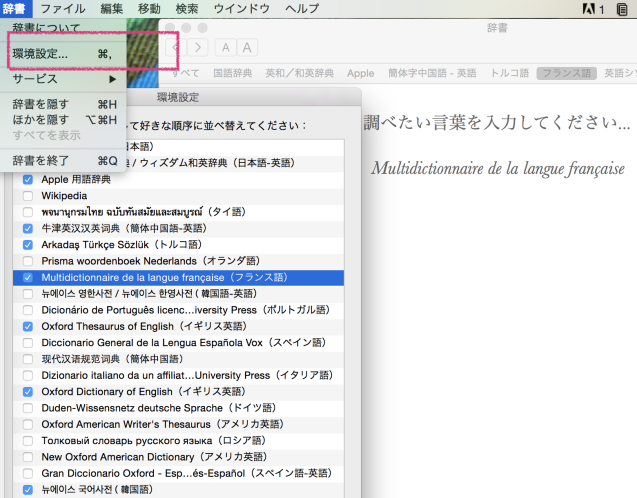This screenshot has height=498, width=637.
Task: Choose 環境設定… from the menu
Action: coord(65,54)
